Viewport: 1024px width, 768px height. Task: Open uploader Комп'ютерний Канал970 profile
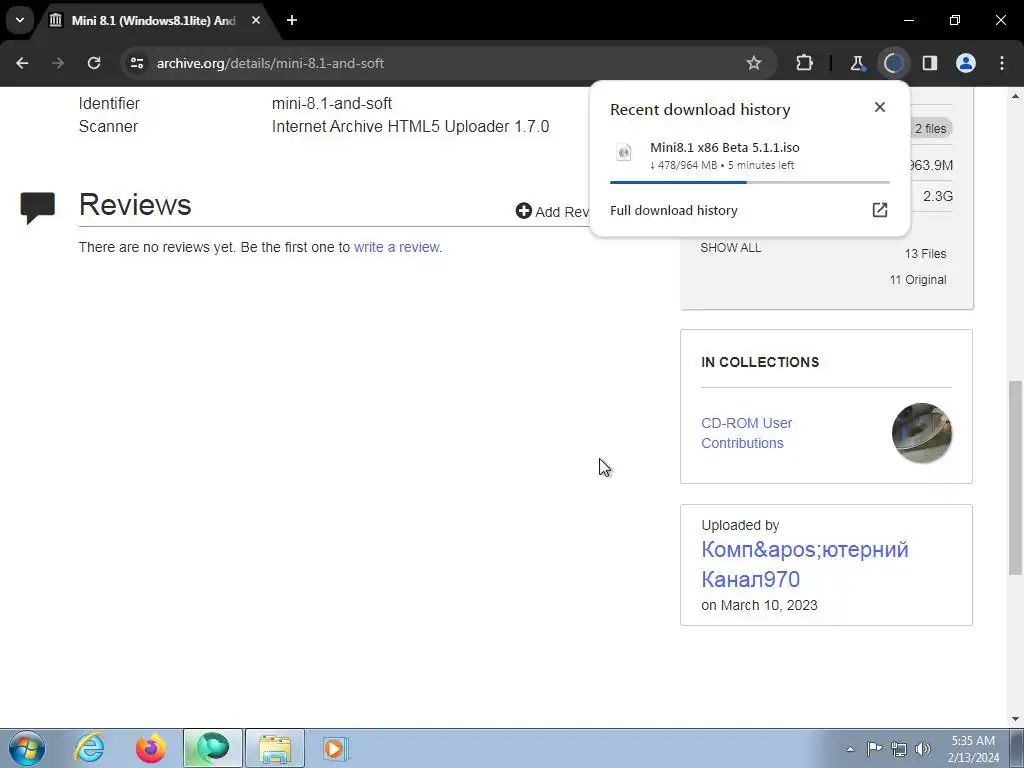click(x=805, y=564)
